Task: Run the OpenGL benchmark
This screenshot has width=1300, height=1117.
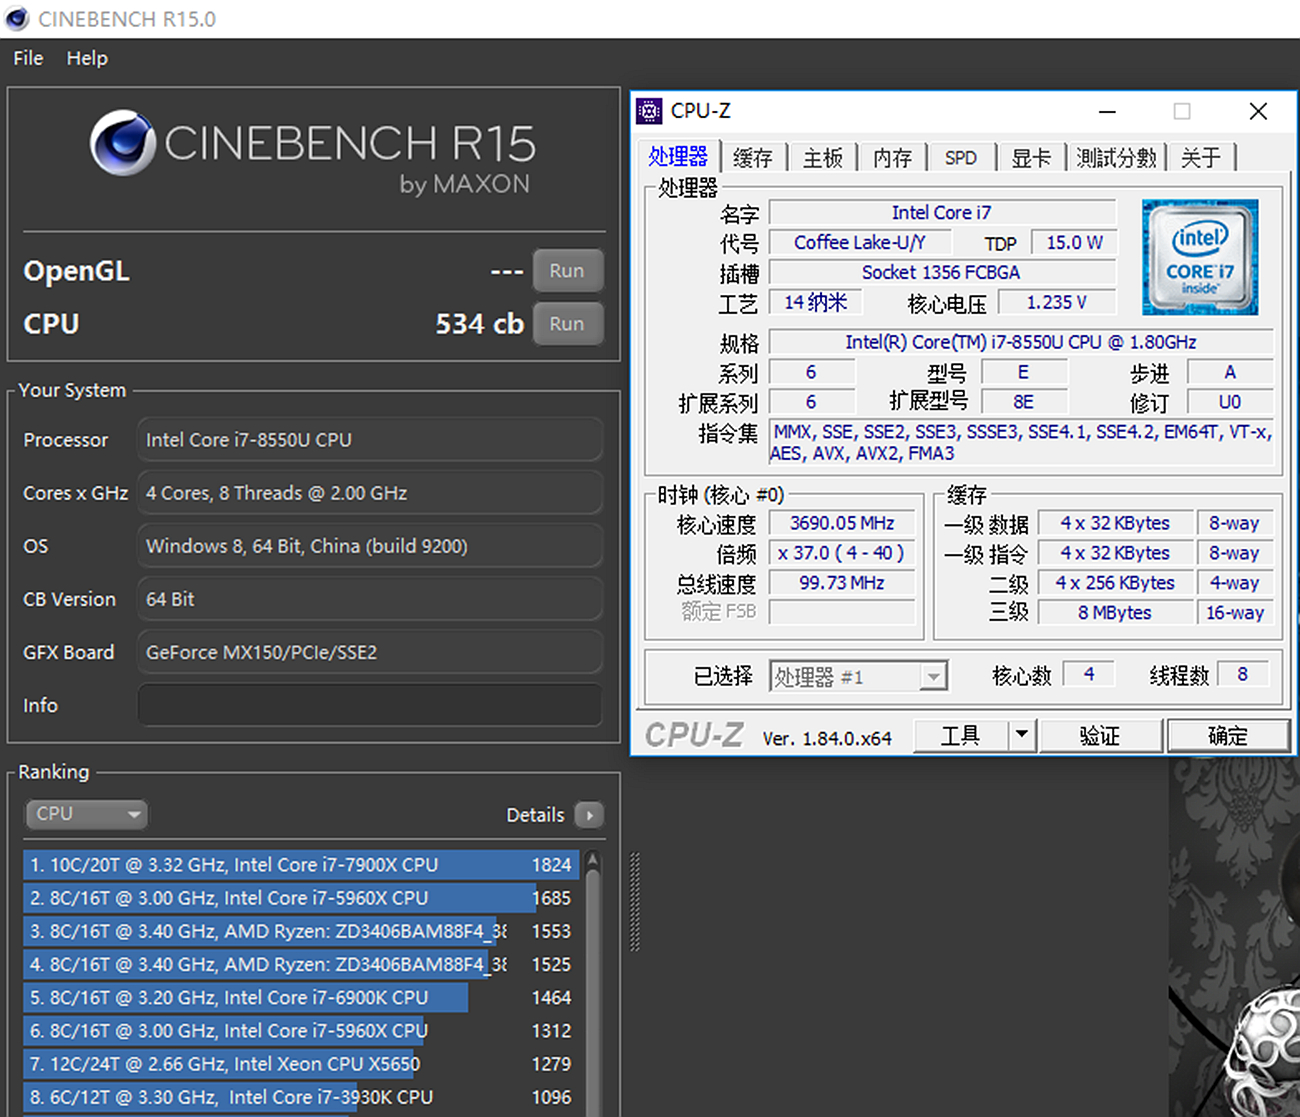Action: pyautogui.click(x=566, y=271)
